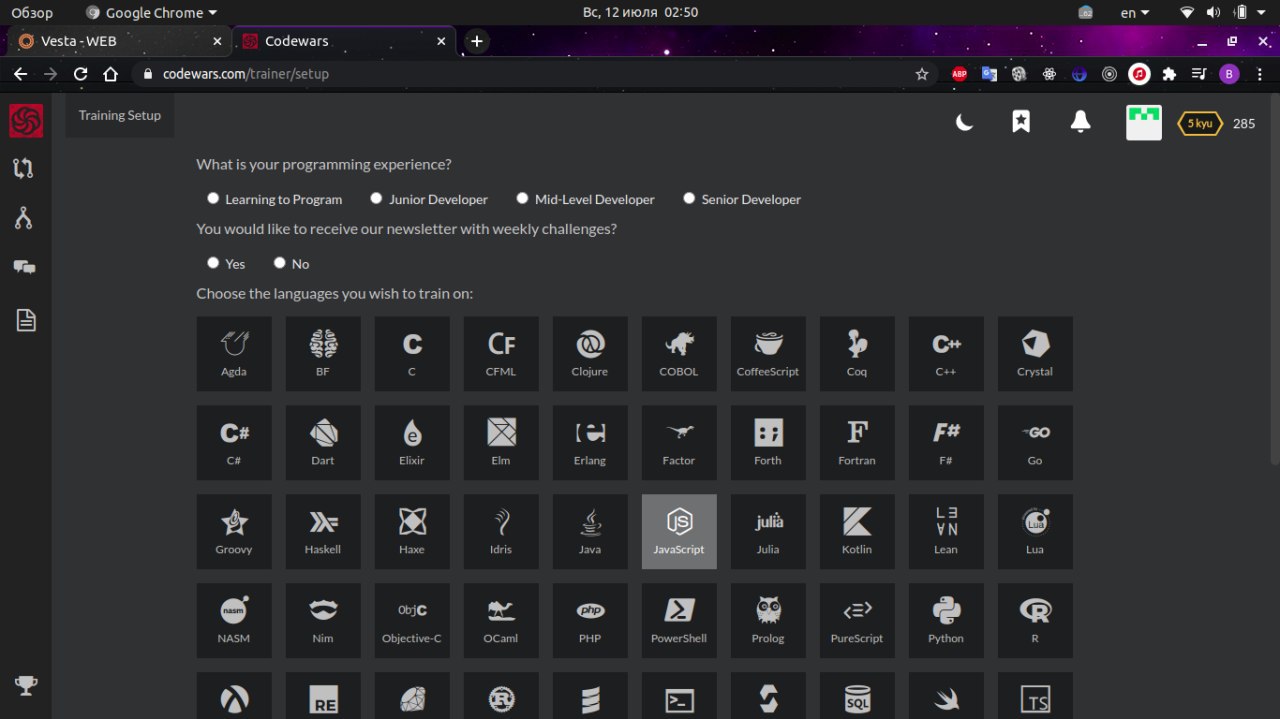Choose the CoffeeScript language tile

768,354
